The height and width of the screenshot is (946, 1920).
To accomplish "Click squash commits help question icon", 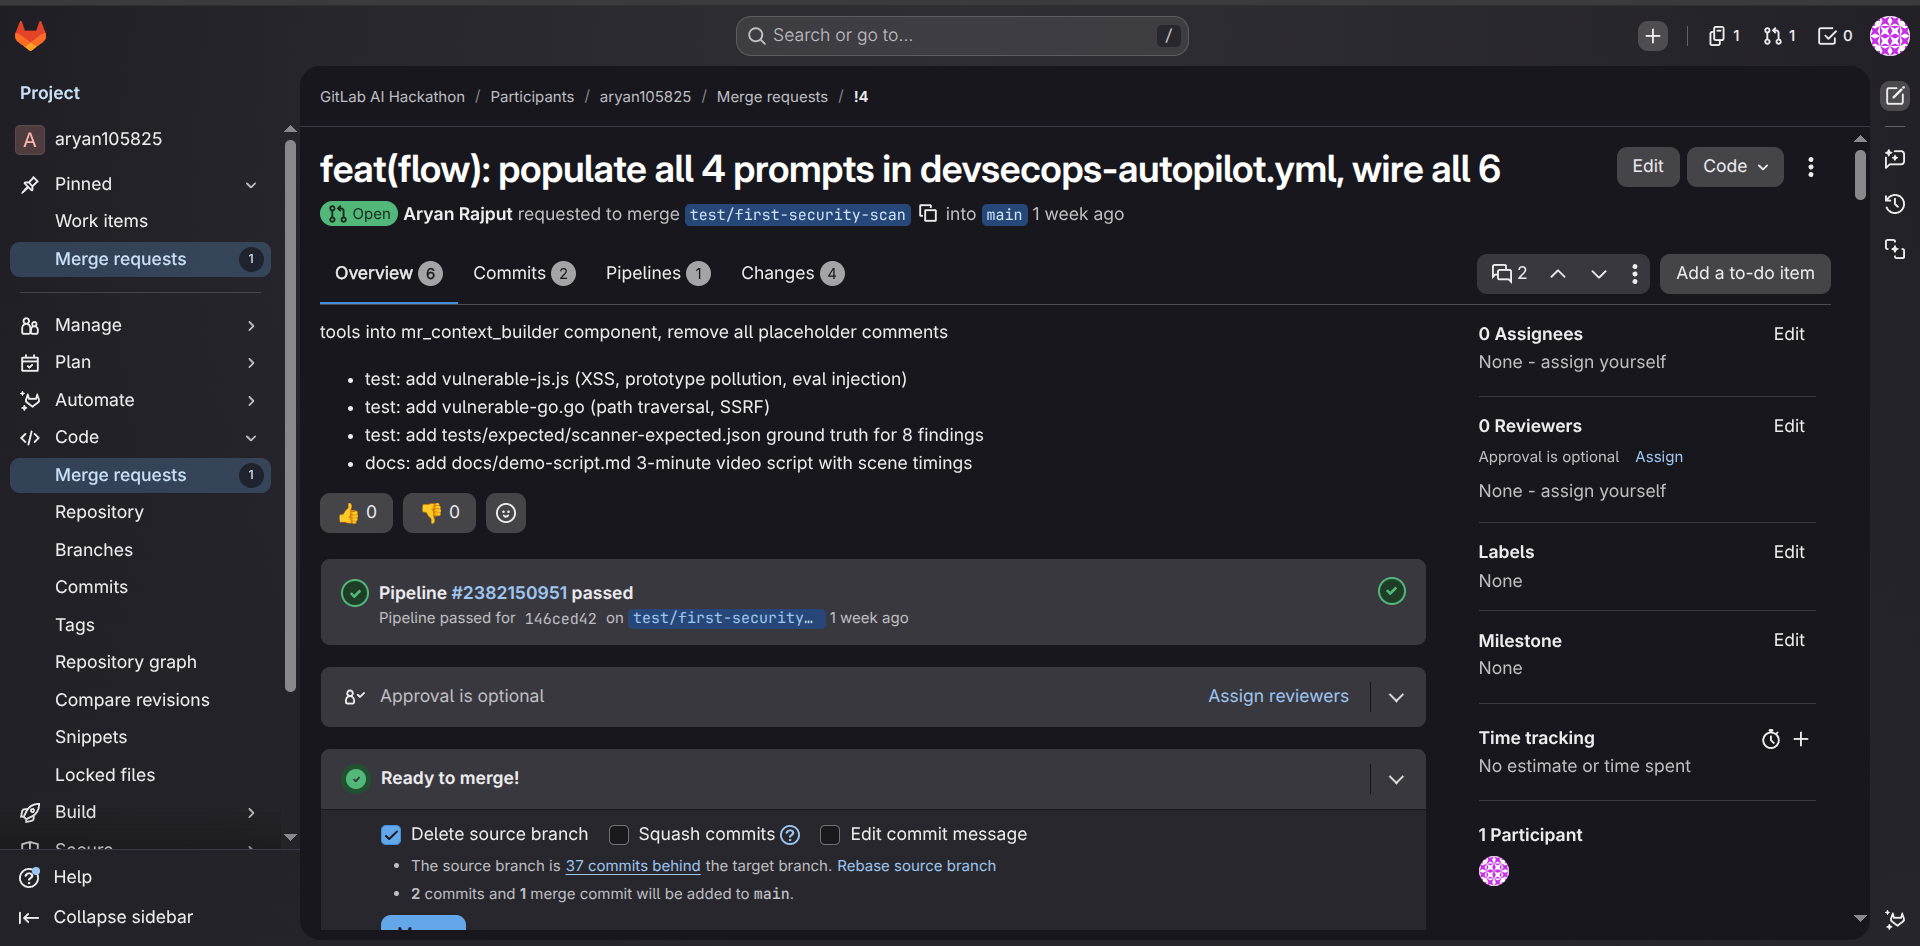I will click(x=790, y=835).
